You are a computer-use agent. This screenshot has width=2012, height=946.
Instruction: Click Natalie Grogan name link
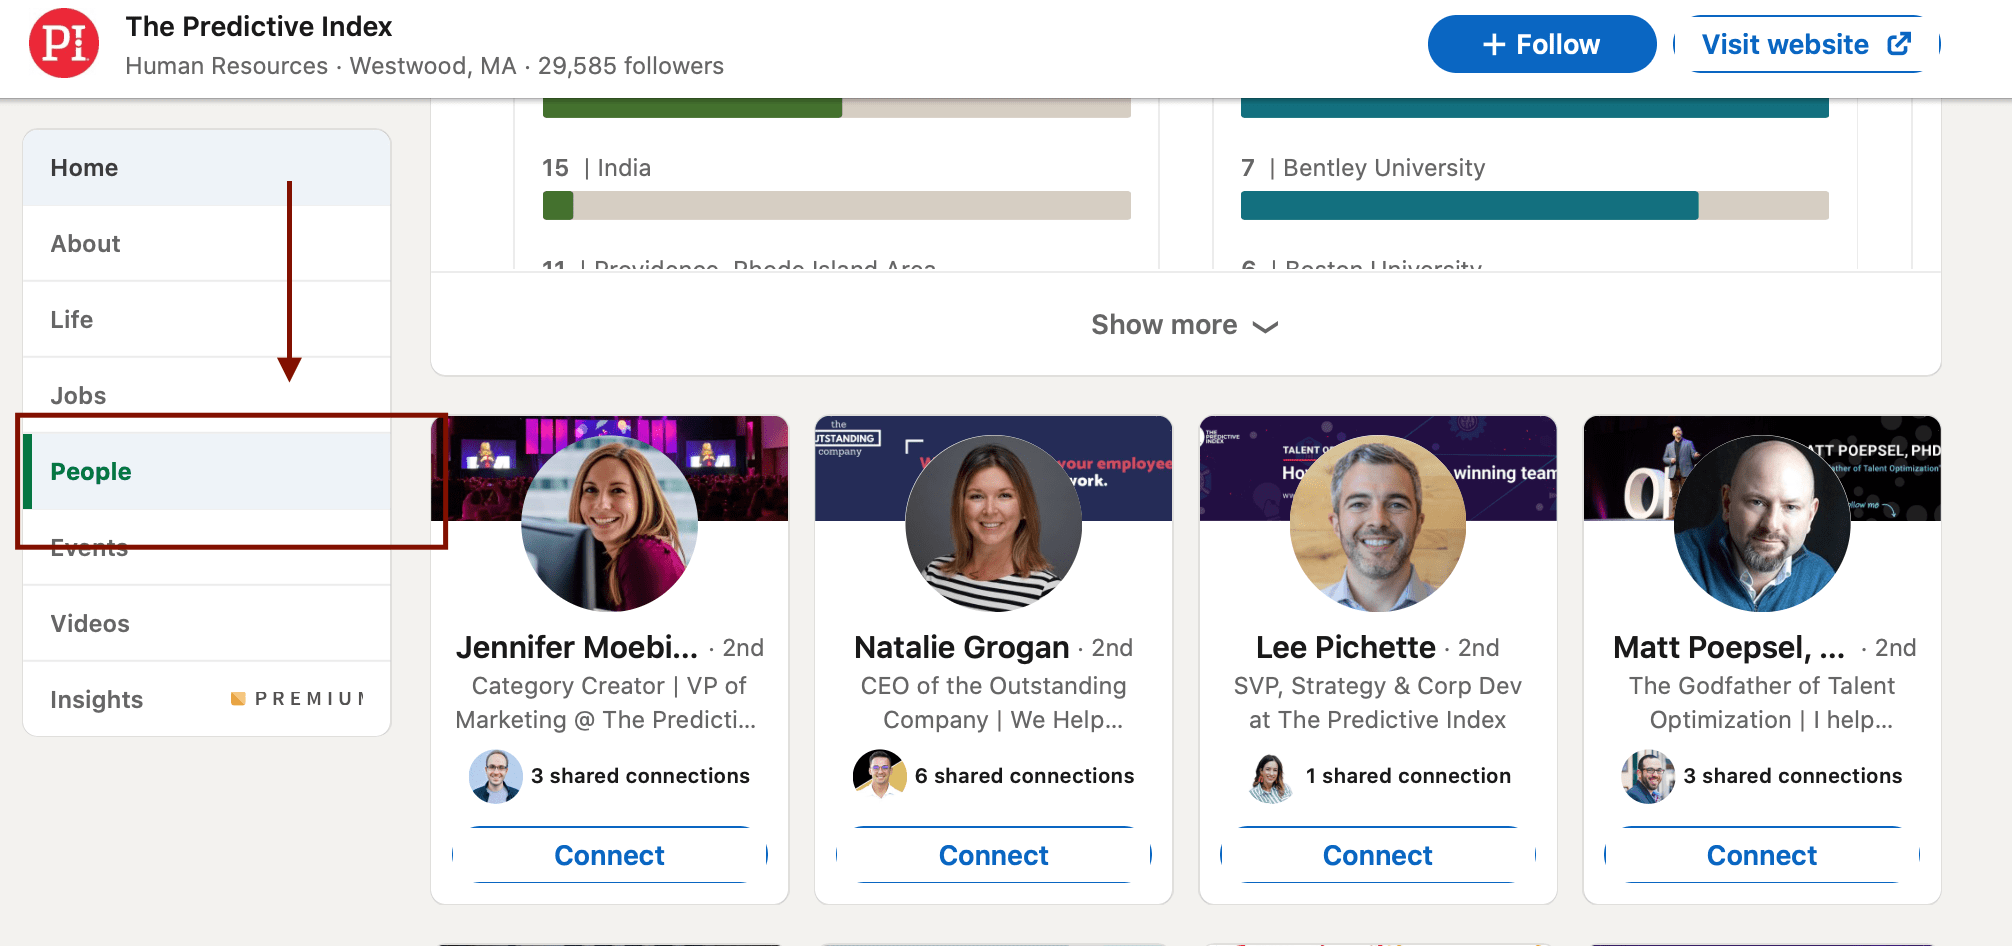[x=962, y=648]
